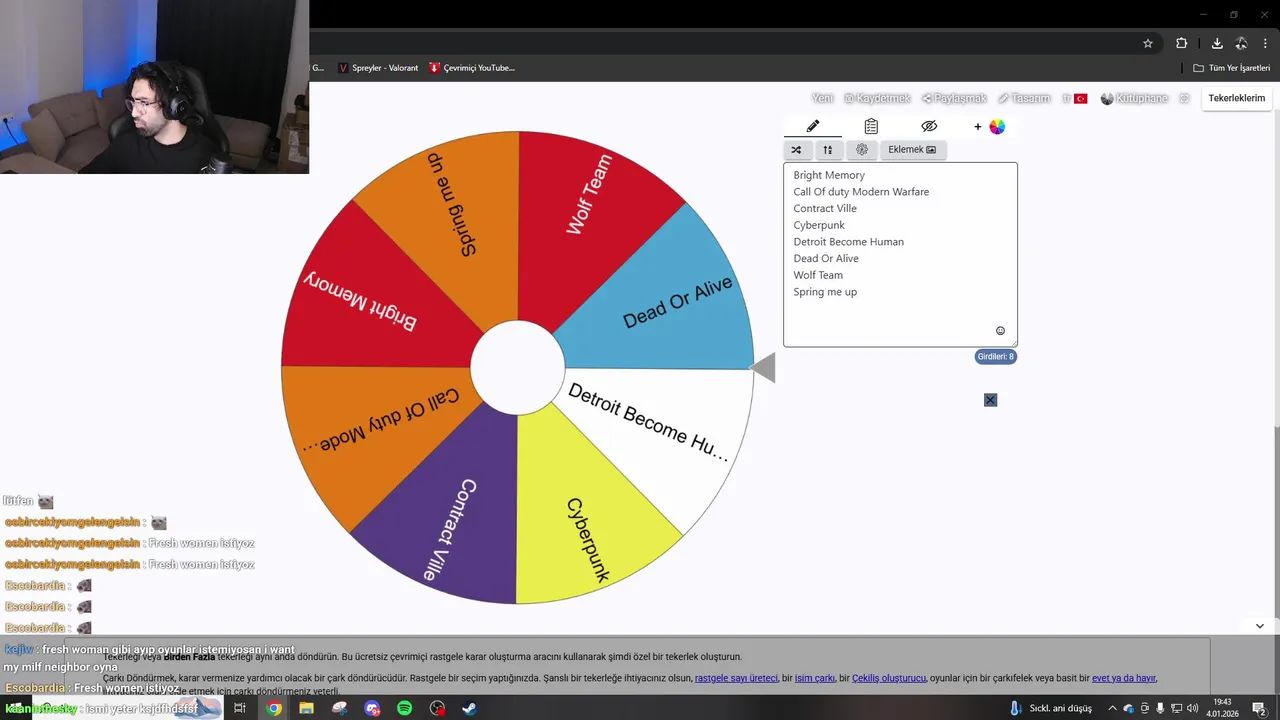The image size is (1280, 720).
Task: Click the microphone tray icon
Action: point(1160,708)
